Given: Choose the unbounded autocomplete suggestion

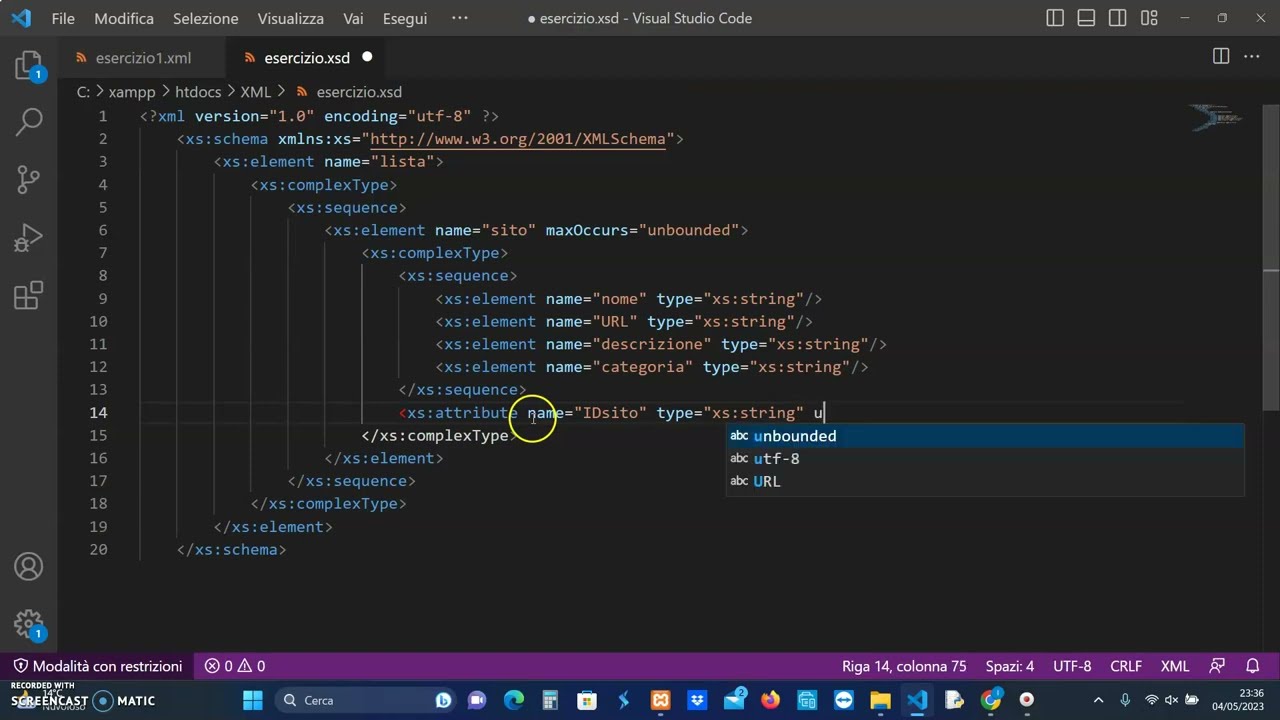Looking at the screenshot, I should point(985,436).
